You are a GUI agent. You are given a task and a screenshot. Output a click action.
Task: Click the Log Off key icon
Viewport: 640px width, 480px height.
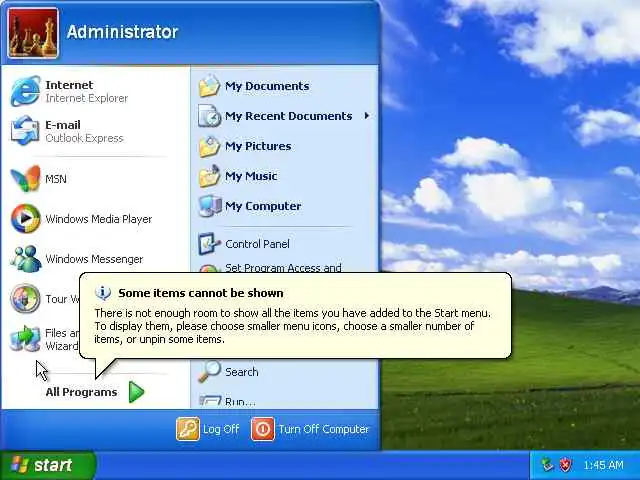[x=188, y=429]
